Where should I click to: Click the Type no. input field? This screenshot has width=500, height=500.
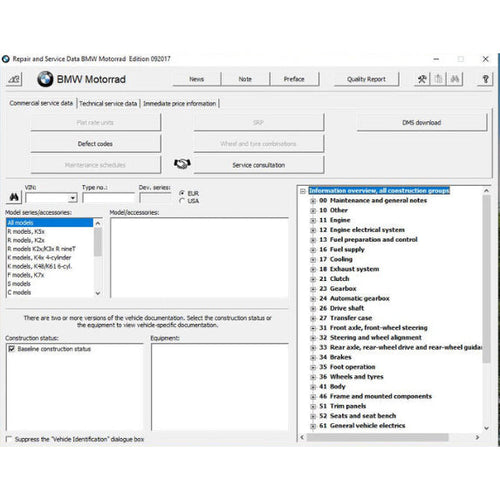point(109,198)
